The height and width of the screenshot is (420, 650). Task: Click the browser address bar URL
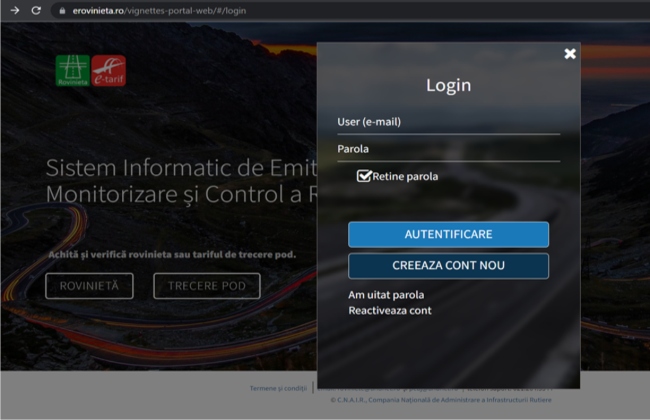pos(160,10)
